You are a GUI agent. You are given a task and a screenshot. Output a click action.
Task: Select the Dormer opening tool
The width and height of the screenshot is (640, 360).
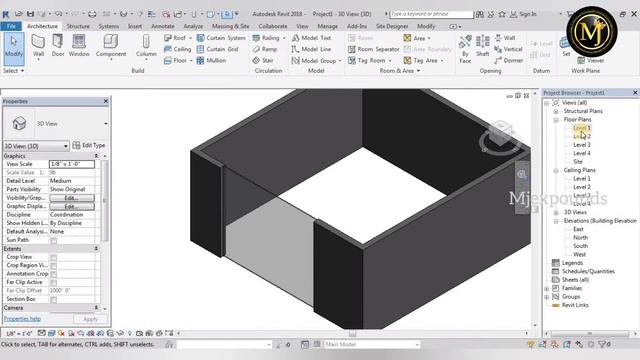coord(508,60)
